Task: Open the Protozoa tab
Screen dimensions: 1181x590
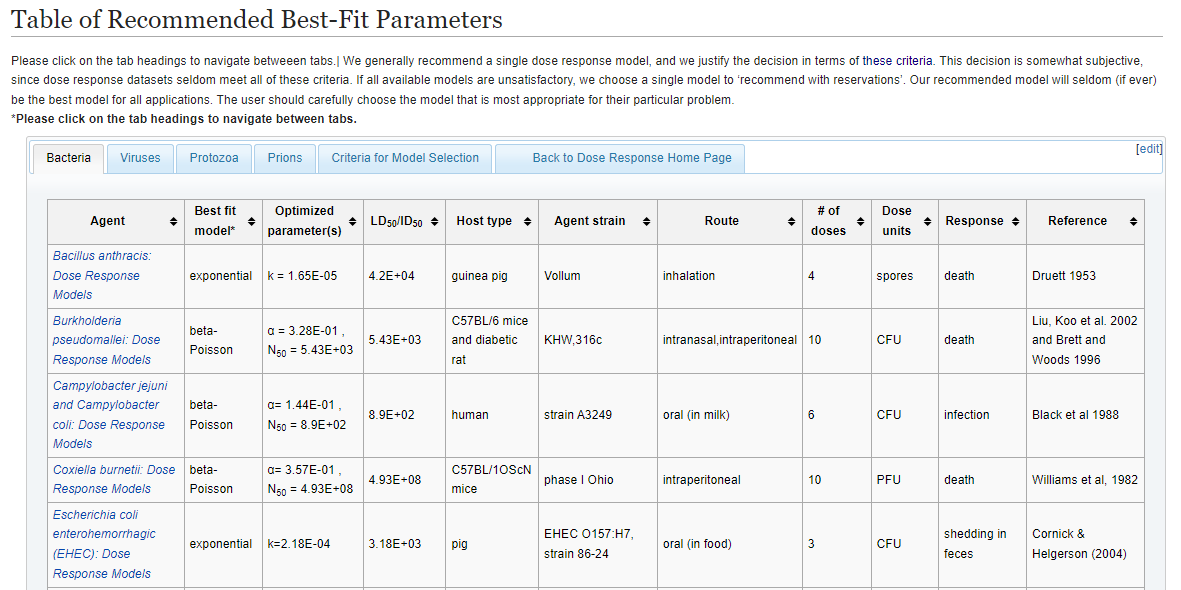Action: [x=214, y=158]
